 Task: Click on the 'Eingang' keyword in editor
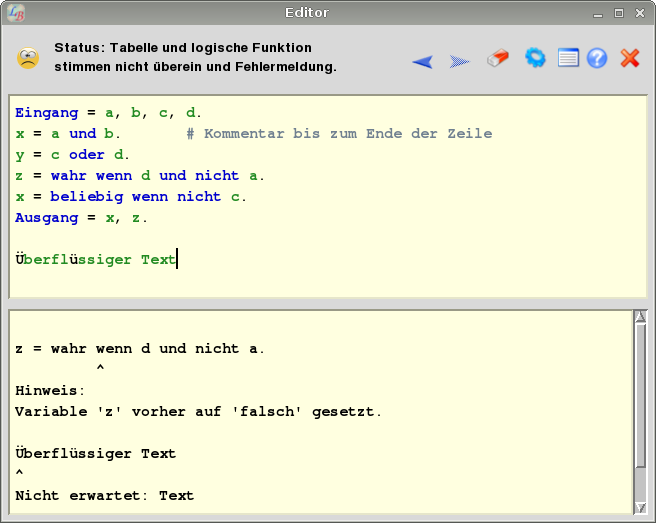pos(44,113)
